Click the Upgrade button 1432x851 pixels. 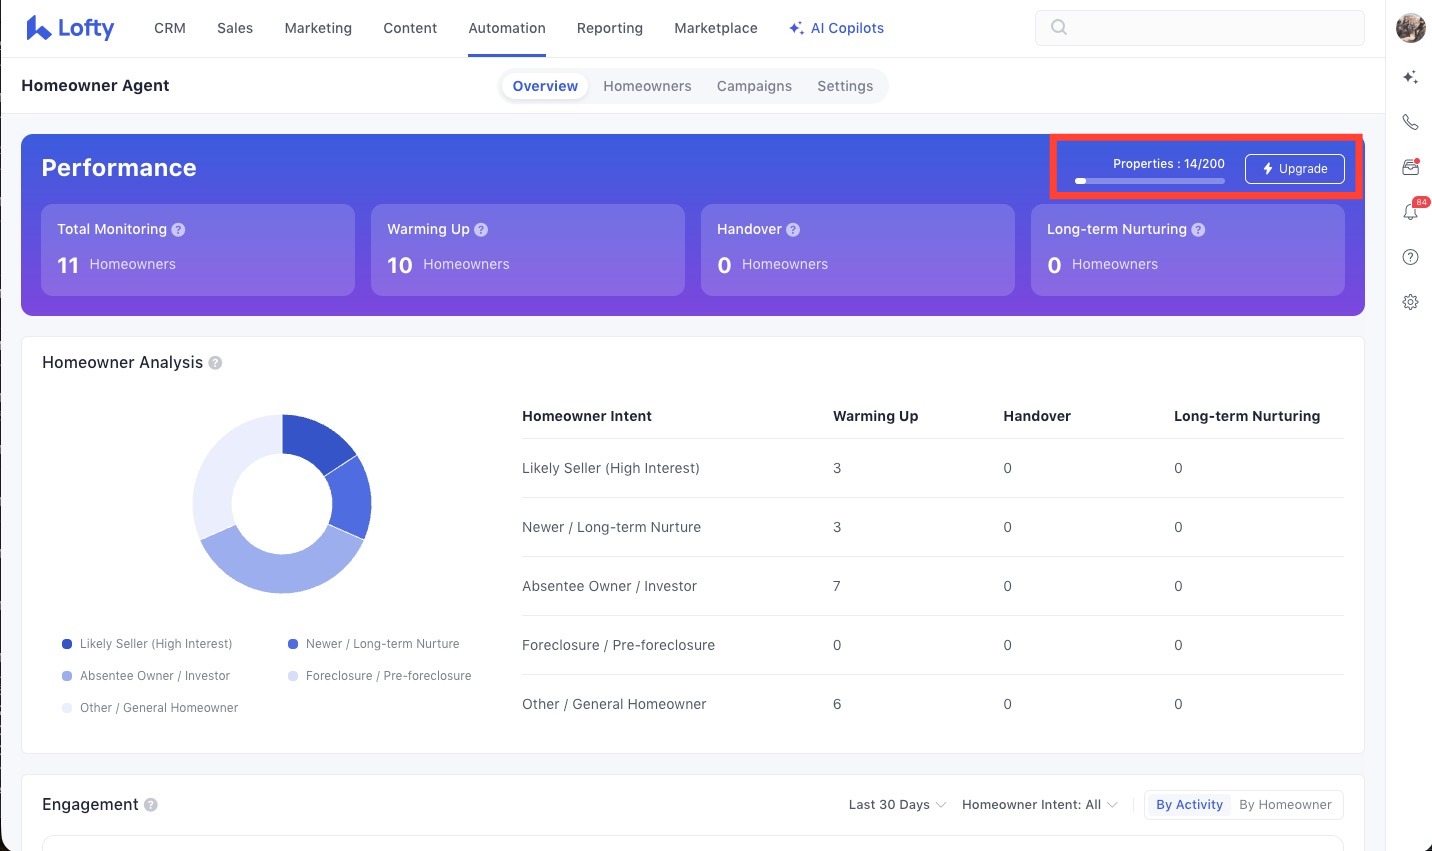coord(1294,169)
